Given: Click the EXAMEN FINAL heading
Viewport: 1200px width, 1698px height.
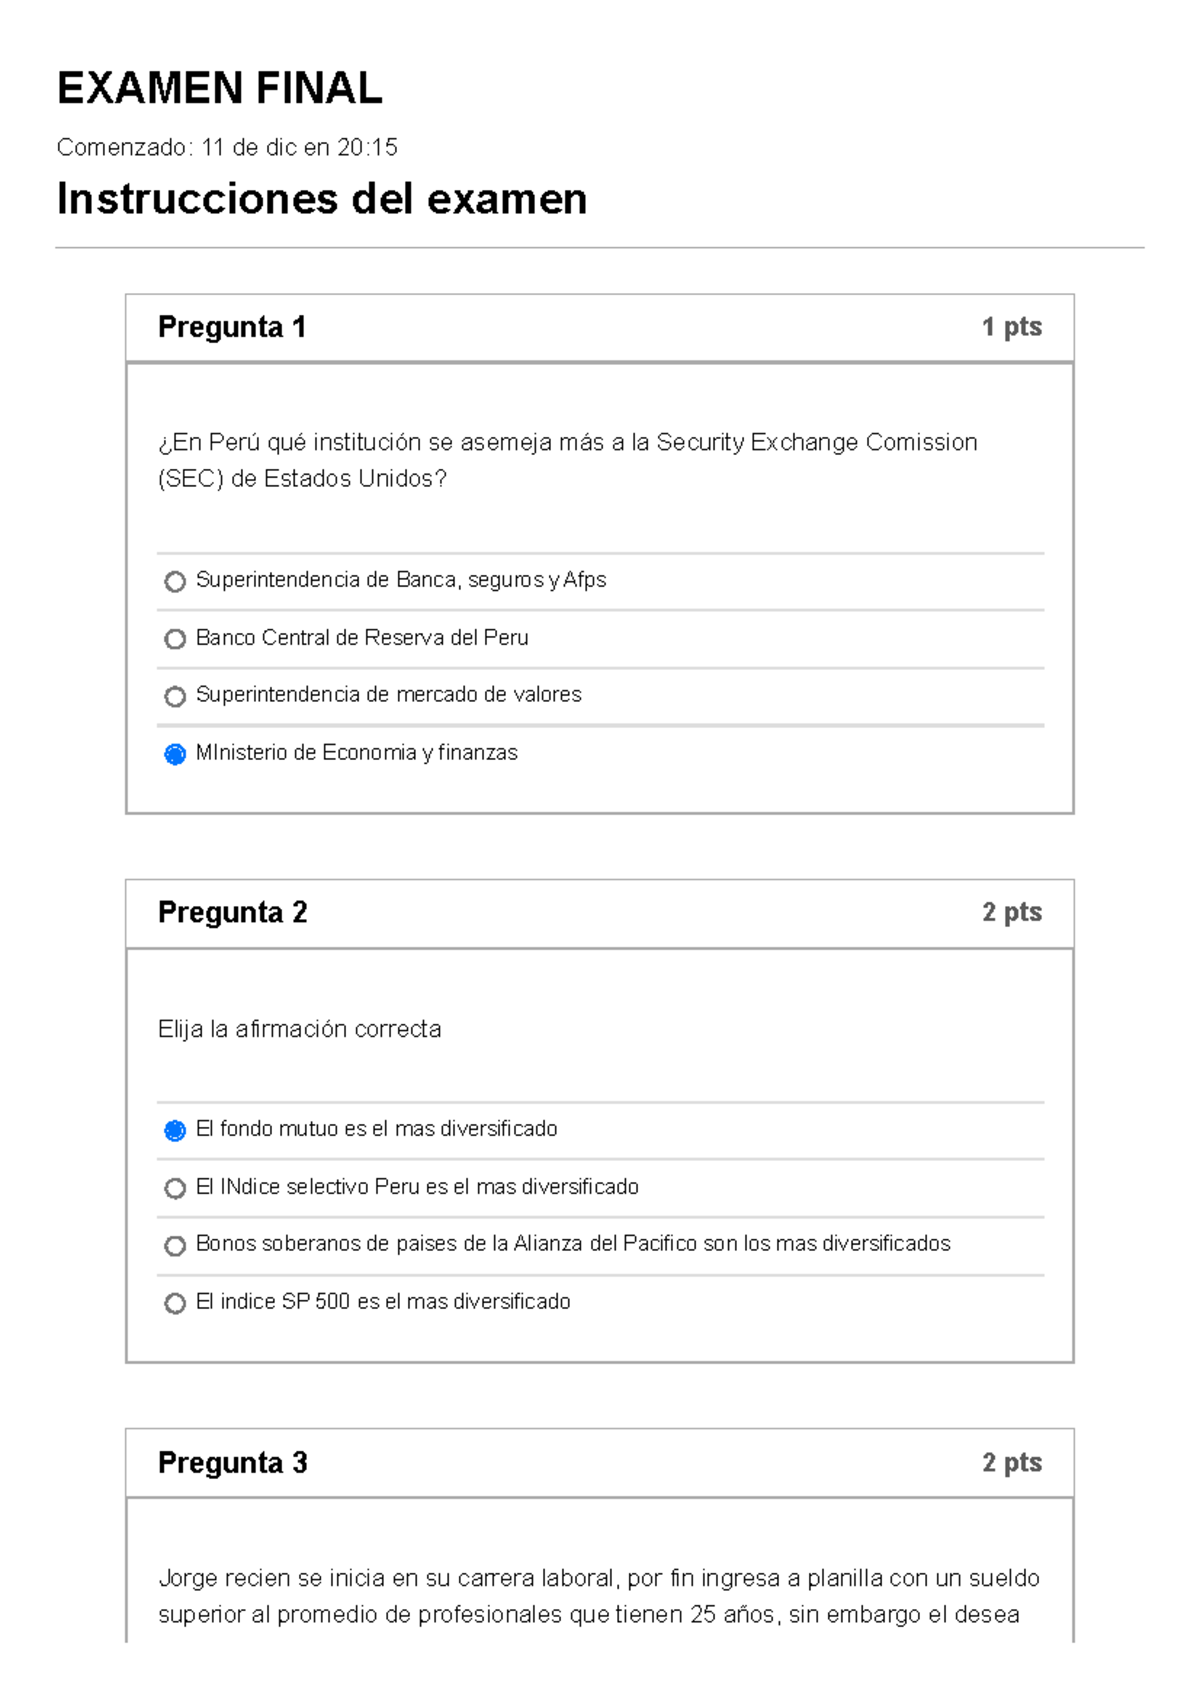Looking at the screenshot, I should tap(220, 90).
